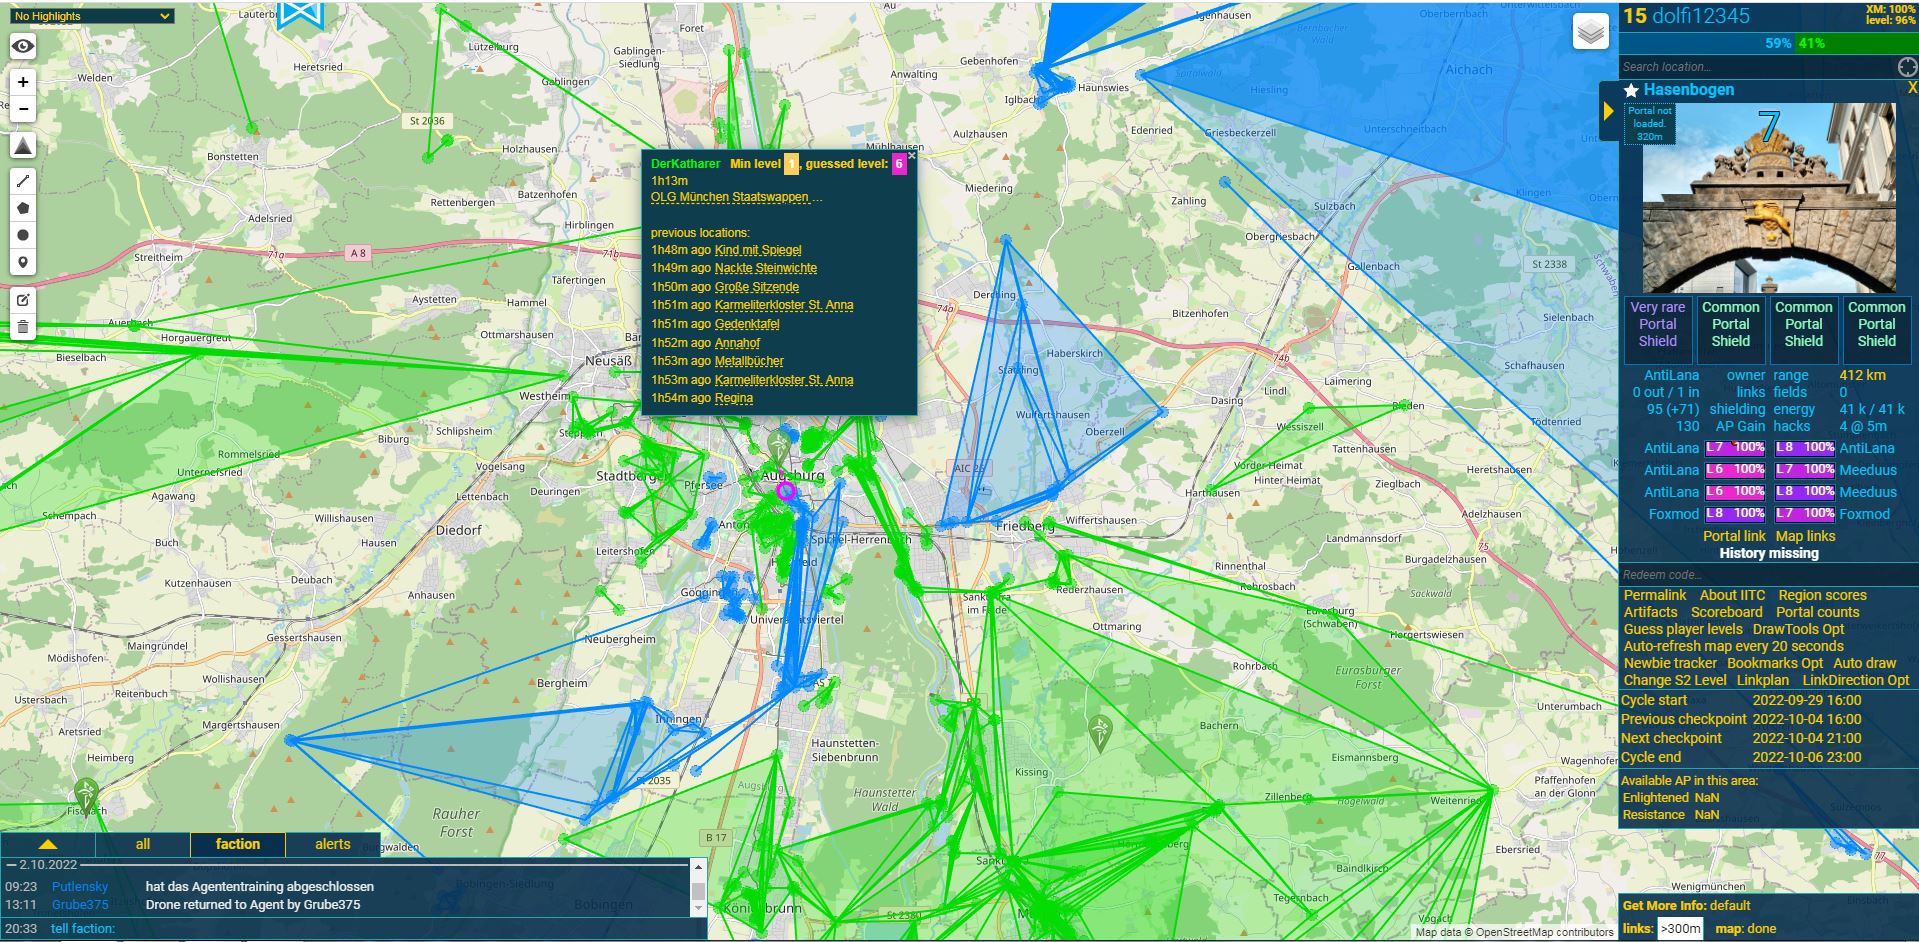Expand chat with the up arrow
1919x942 pixels.
click(47, 844)
